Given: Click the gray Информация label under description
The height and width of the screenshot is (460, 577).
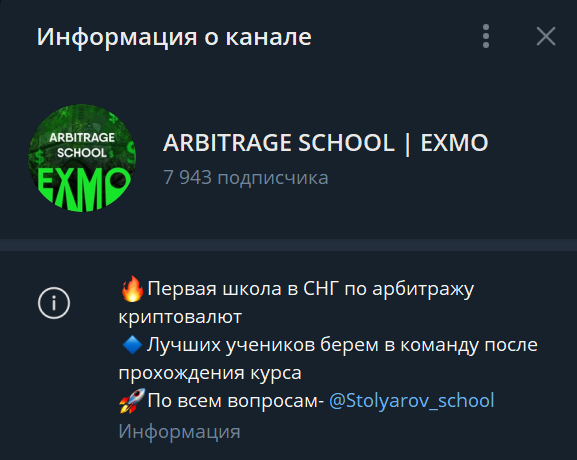Looking at the screenshot, I should [180, 431].
